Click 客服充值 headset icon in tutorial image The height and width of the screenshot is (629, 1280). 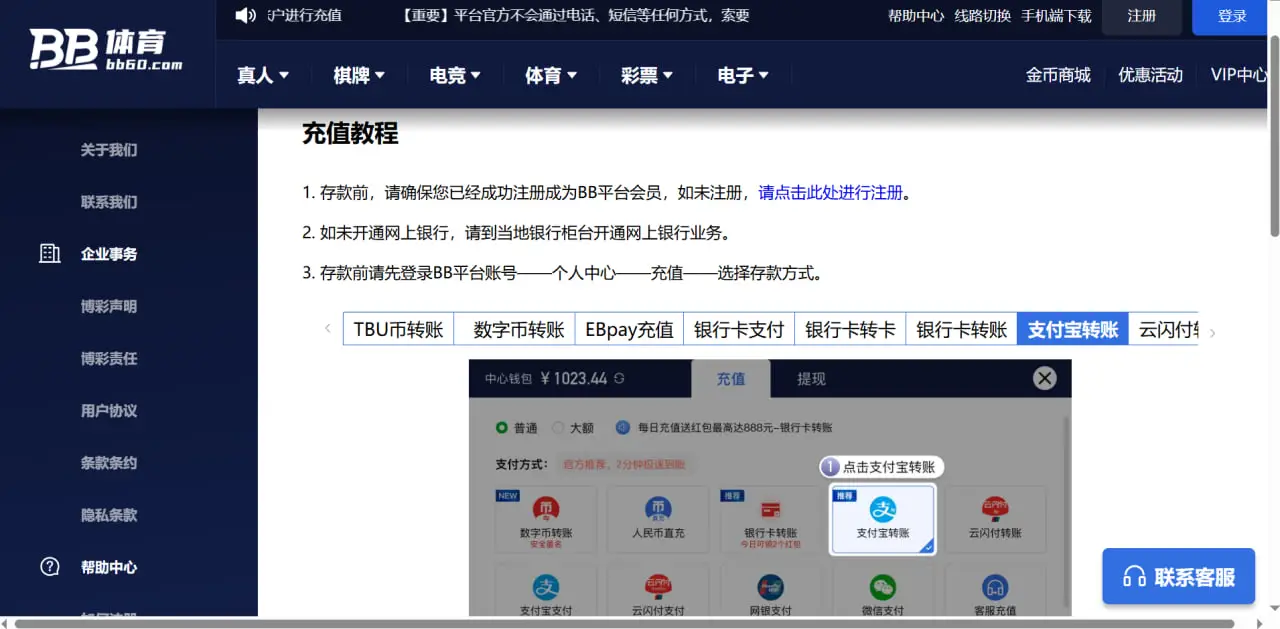[x=995, y=586]
